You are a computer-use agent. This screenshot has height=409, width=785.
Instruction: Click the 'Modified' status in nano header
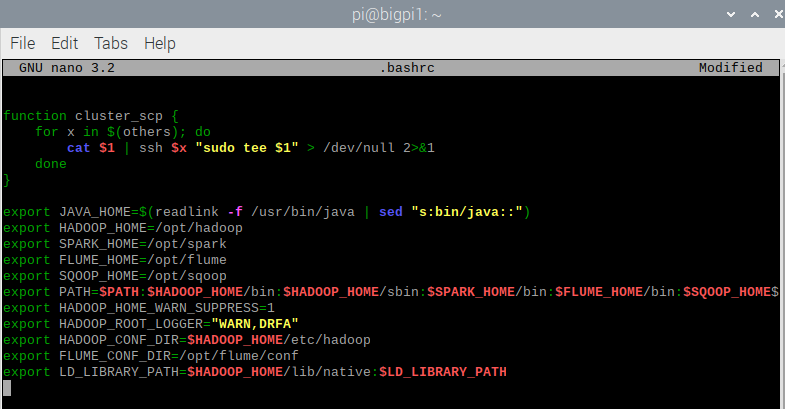pyautogui.click(x=731, y=68)
